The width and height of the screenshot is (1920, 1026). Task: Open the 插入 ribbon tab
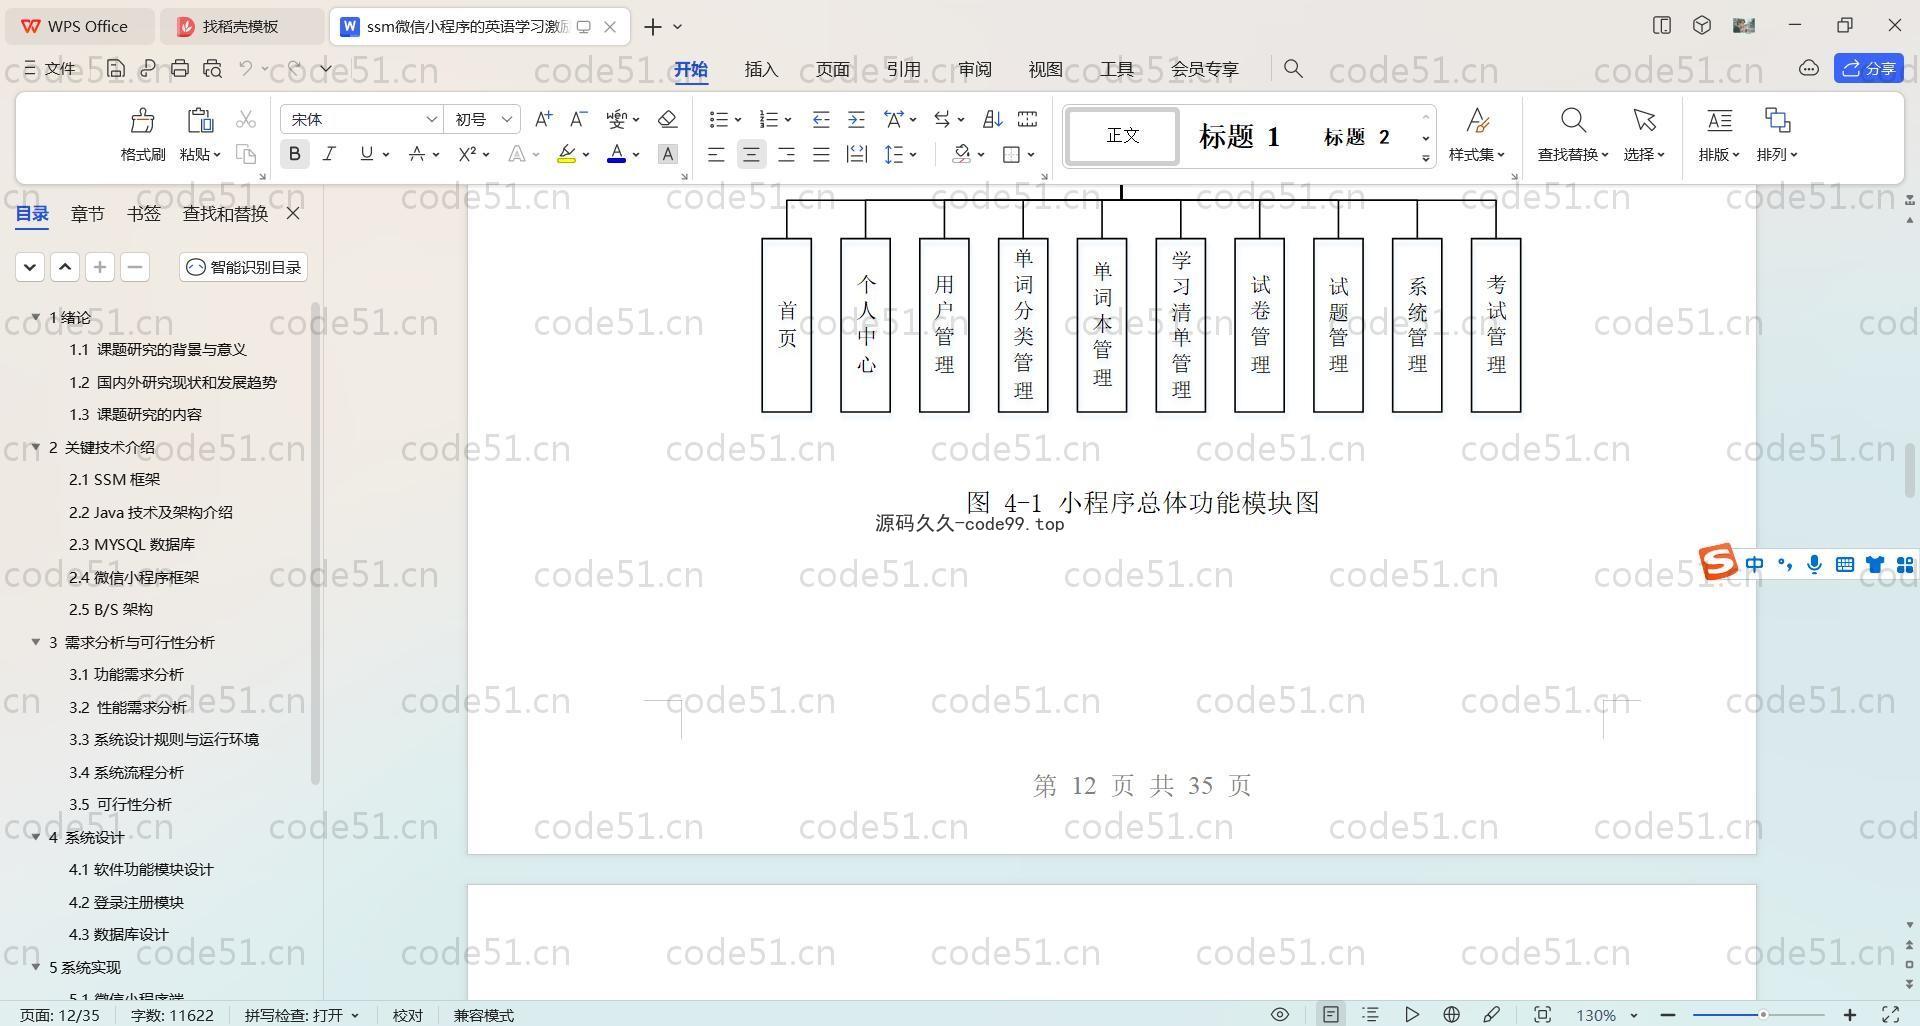(761, 69)
